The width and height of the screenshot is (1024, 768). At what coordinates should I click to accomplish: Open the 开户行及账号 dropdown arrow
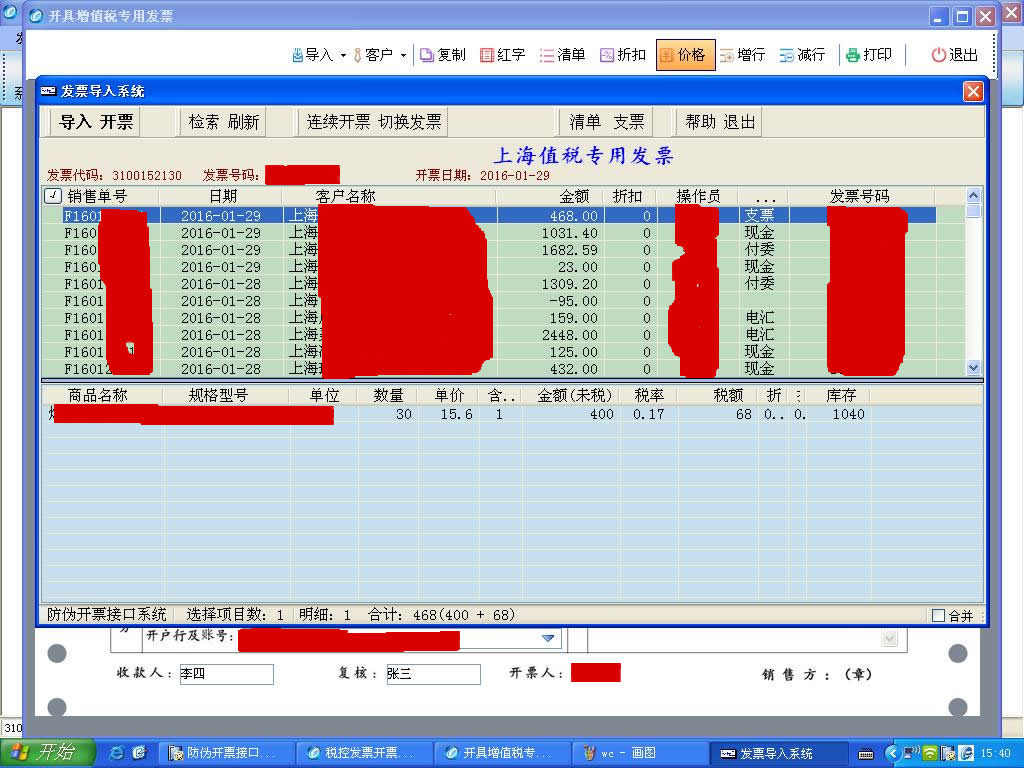549,639
